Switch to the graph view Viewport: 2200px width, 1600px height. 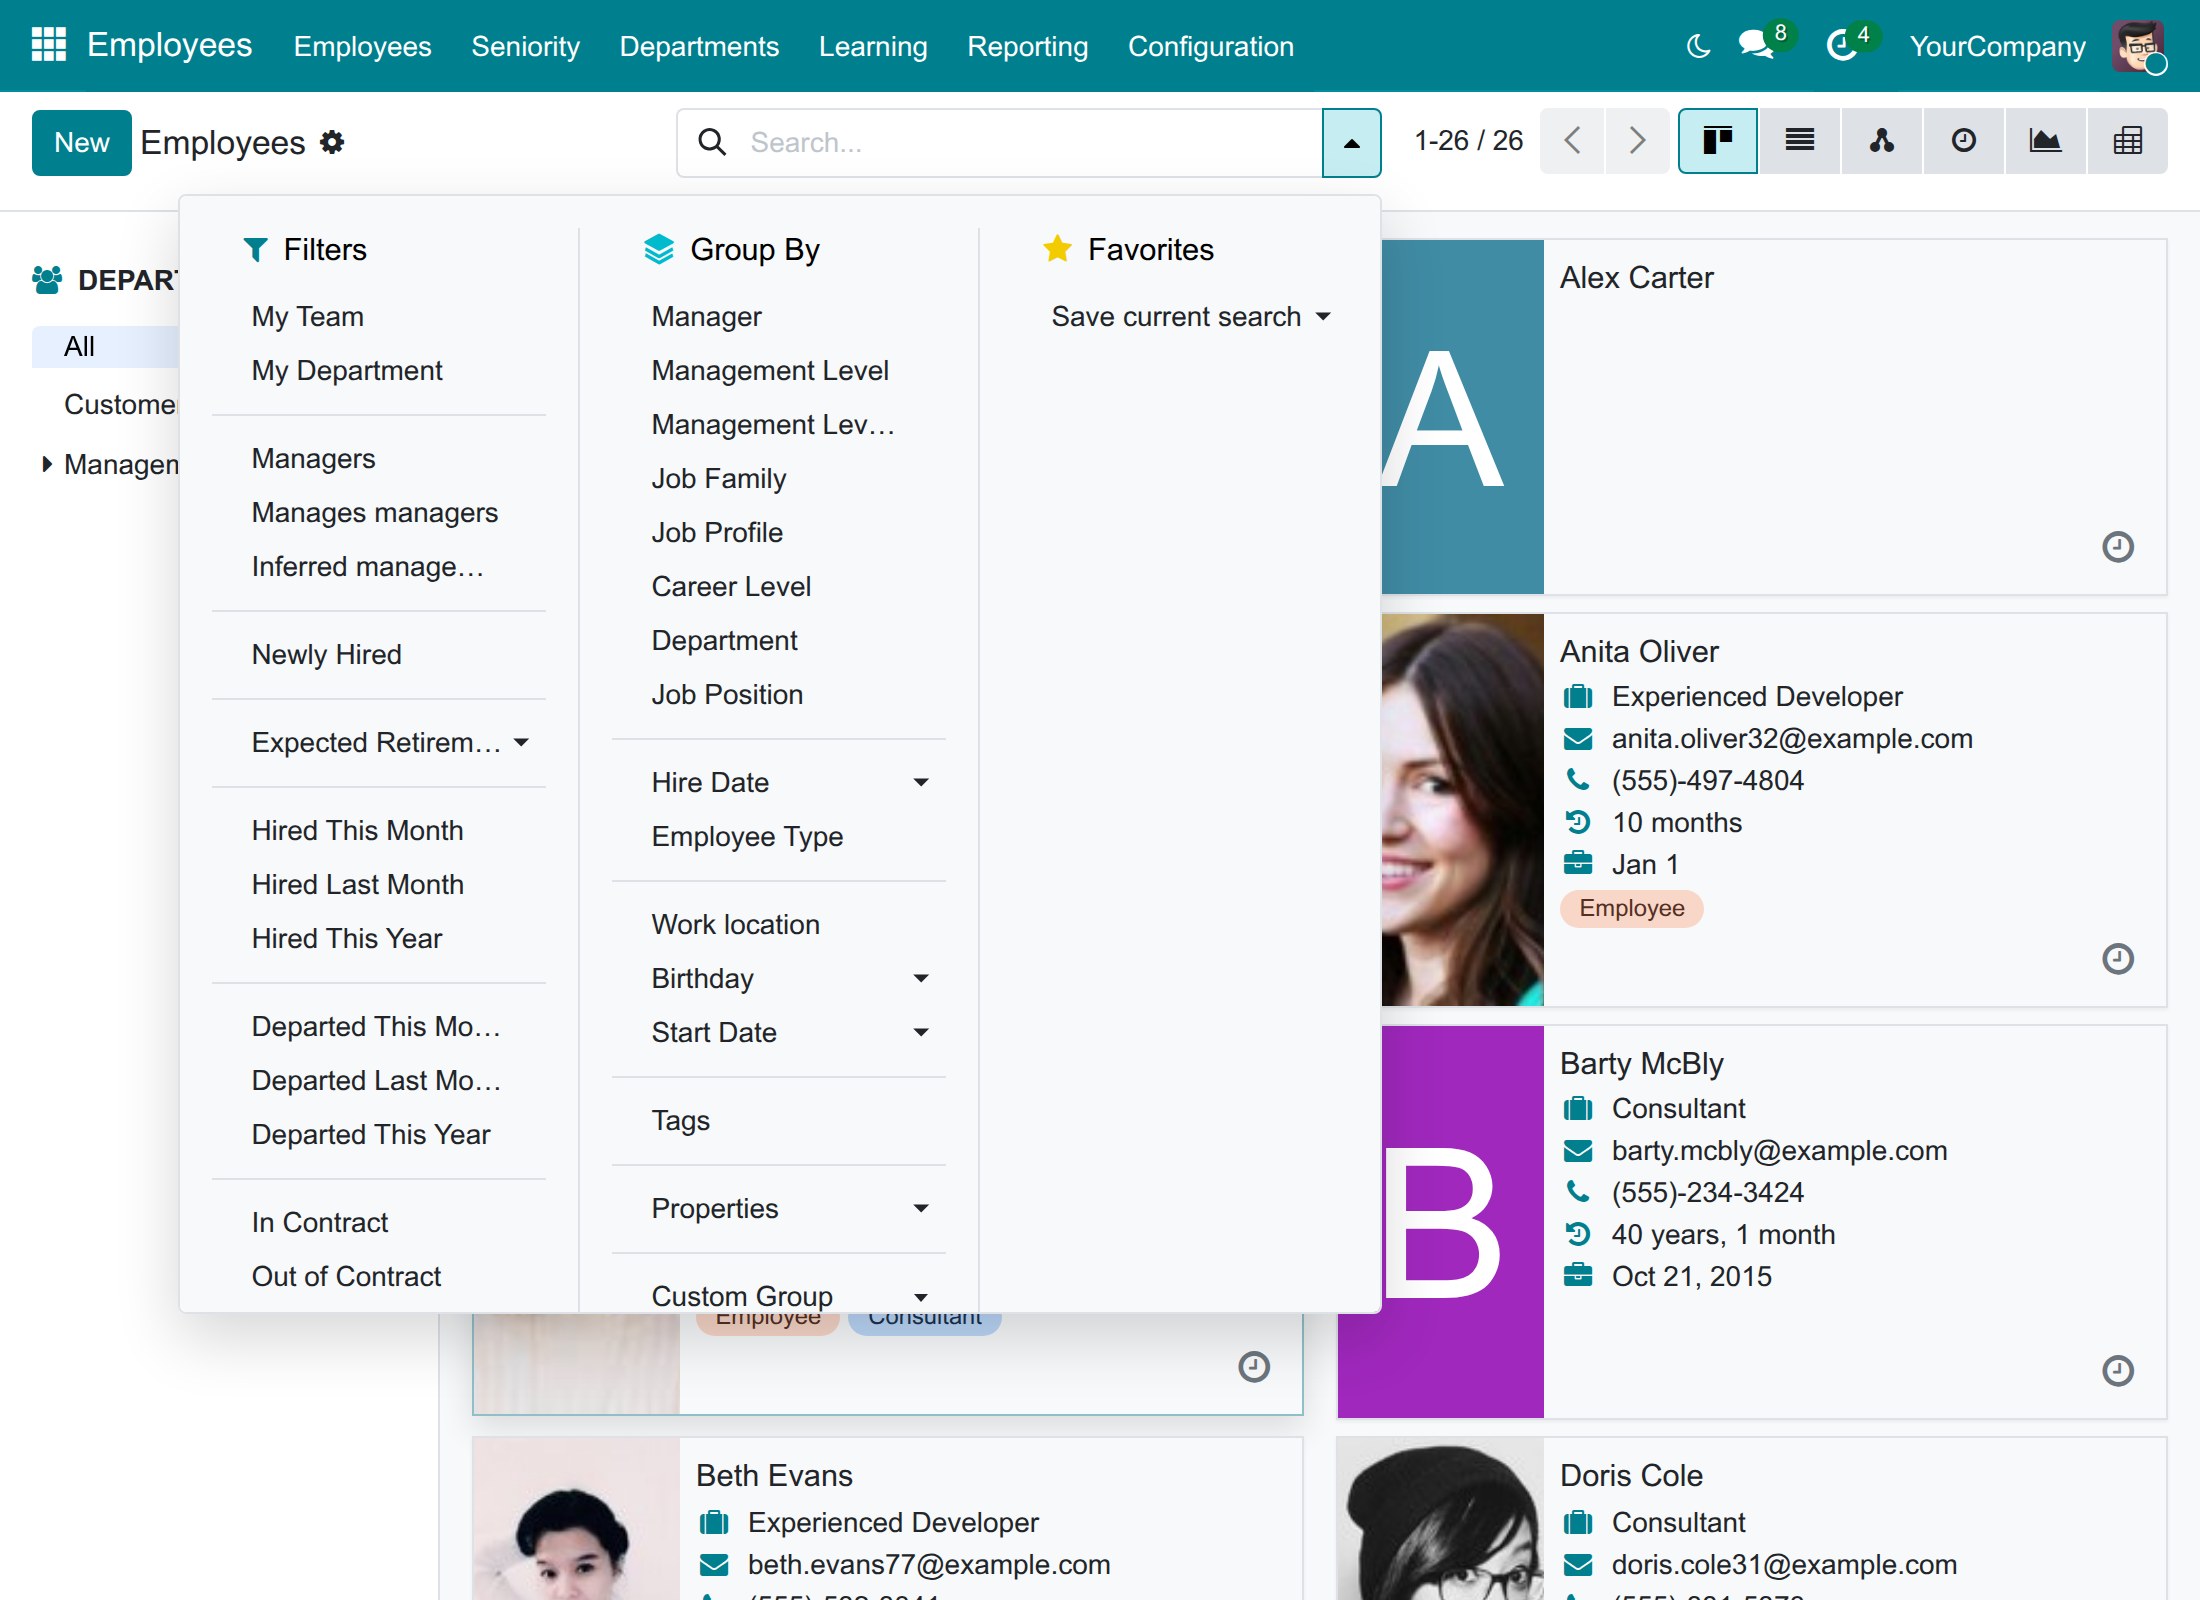2045,141
